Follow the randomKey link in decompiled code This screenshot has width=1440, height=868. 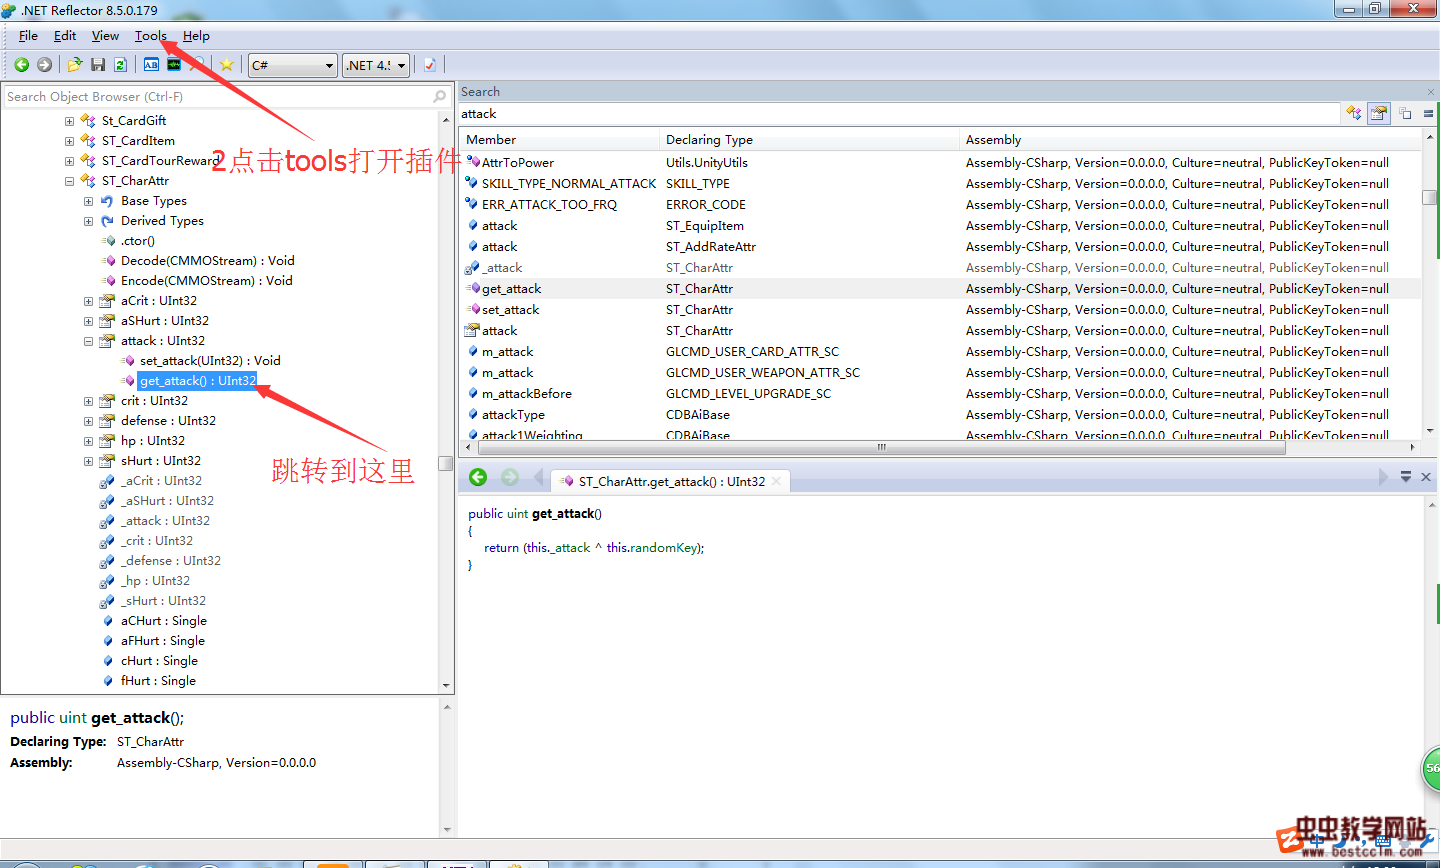point(665,548)
